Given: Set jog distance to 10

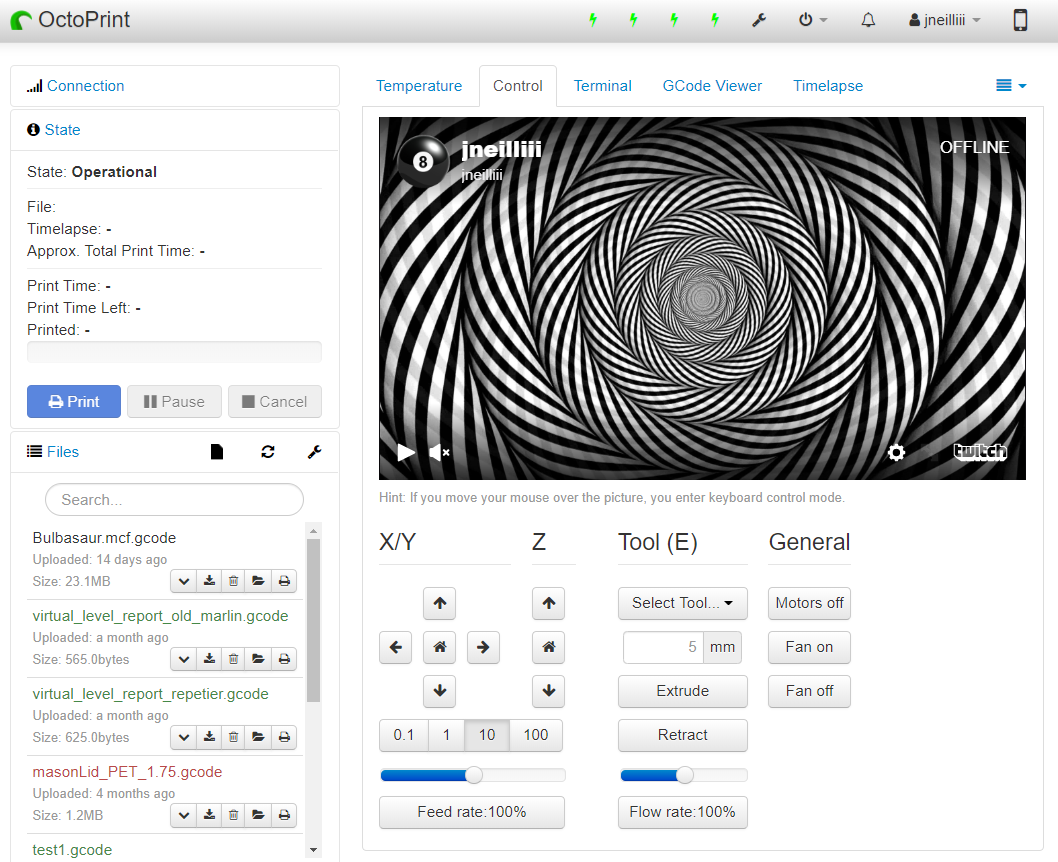Looking at the screenshot, I should [x=487, y=735].
